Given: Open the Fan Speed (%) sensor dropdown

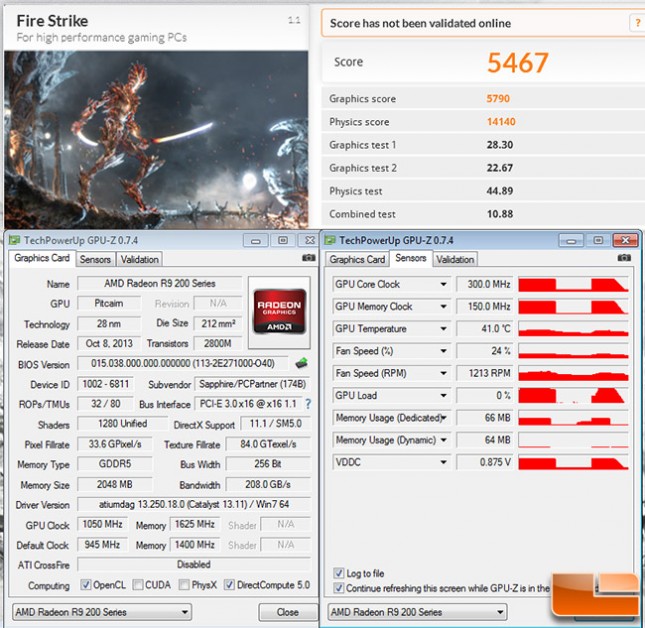Looking at the screenshot, I should pos(443,351).
